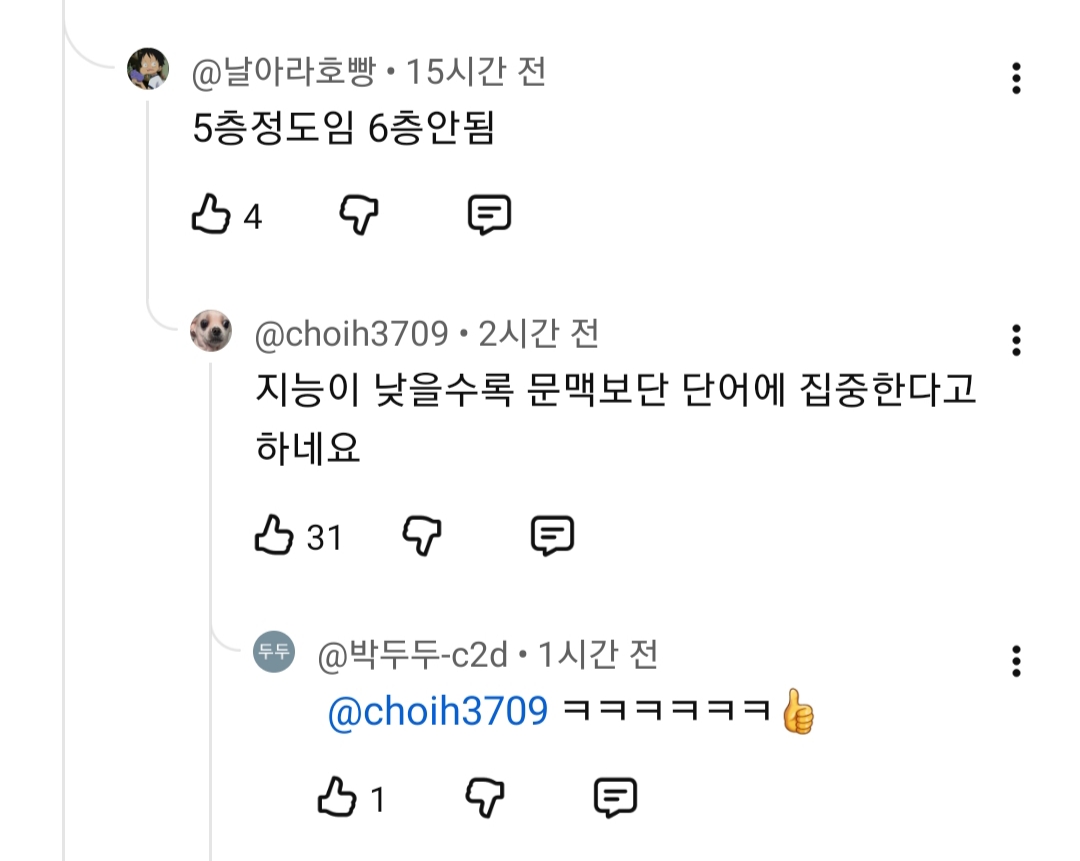
Task: Open the @박두두-c2d username link
Action: click(x=414, y=656)
